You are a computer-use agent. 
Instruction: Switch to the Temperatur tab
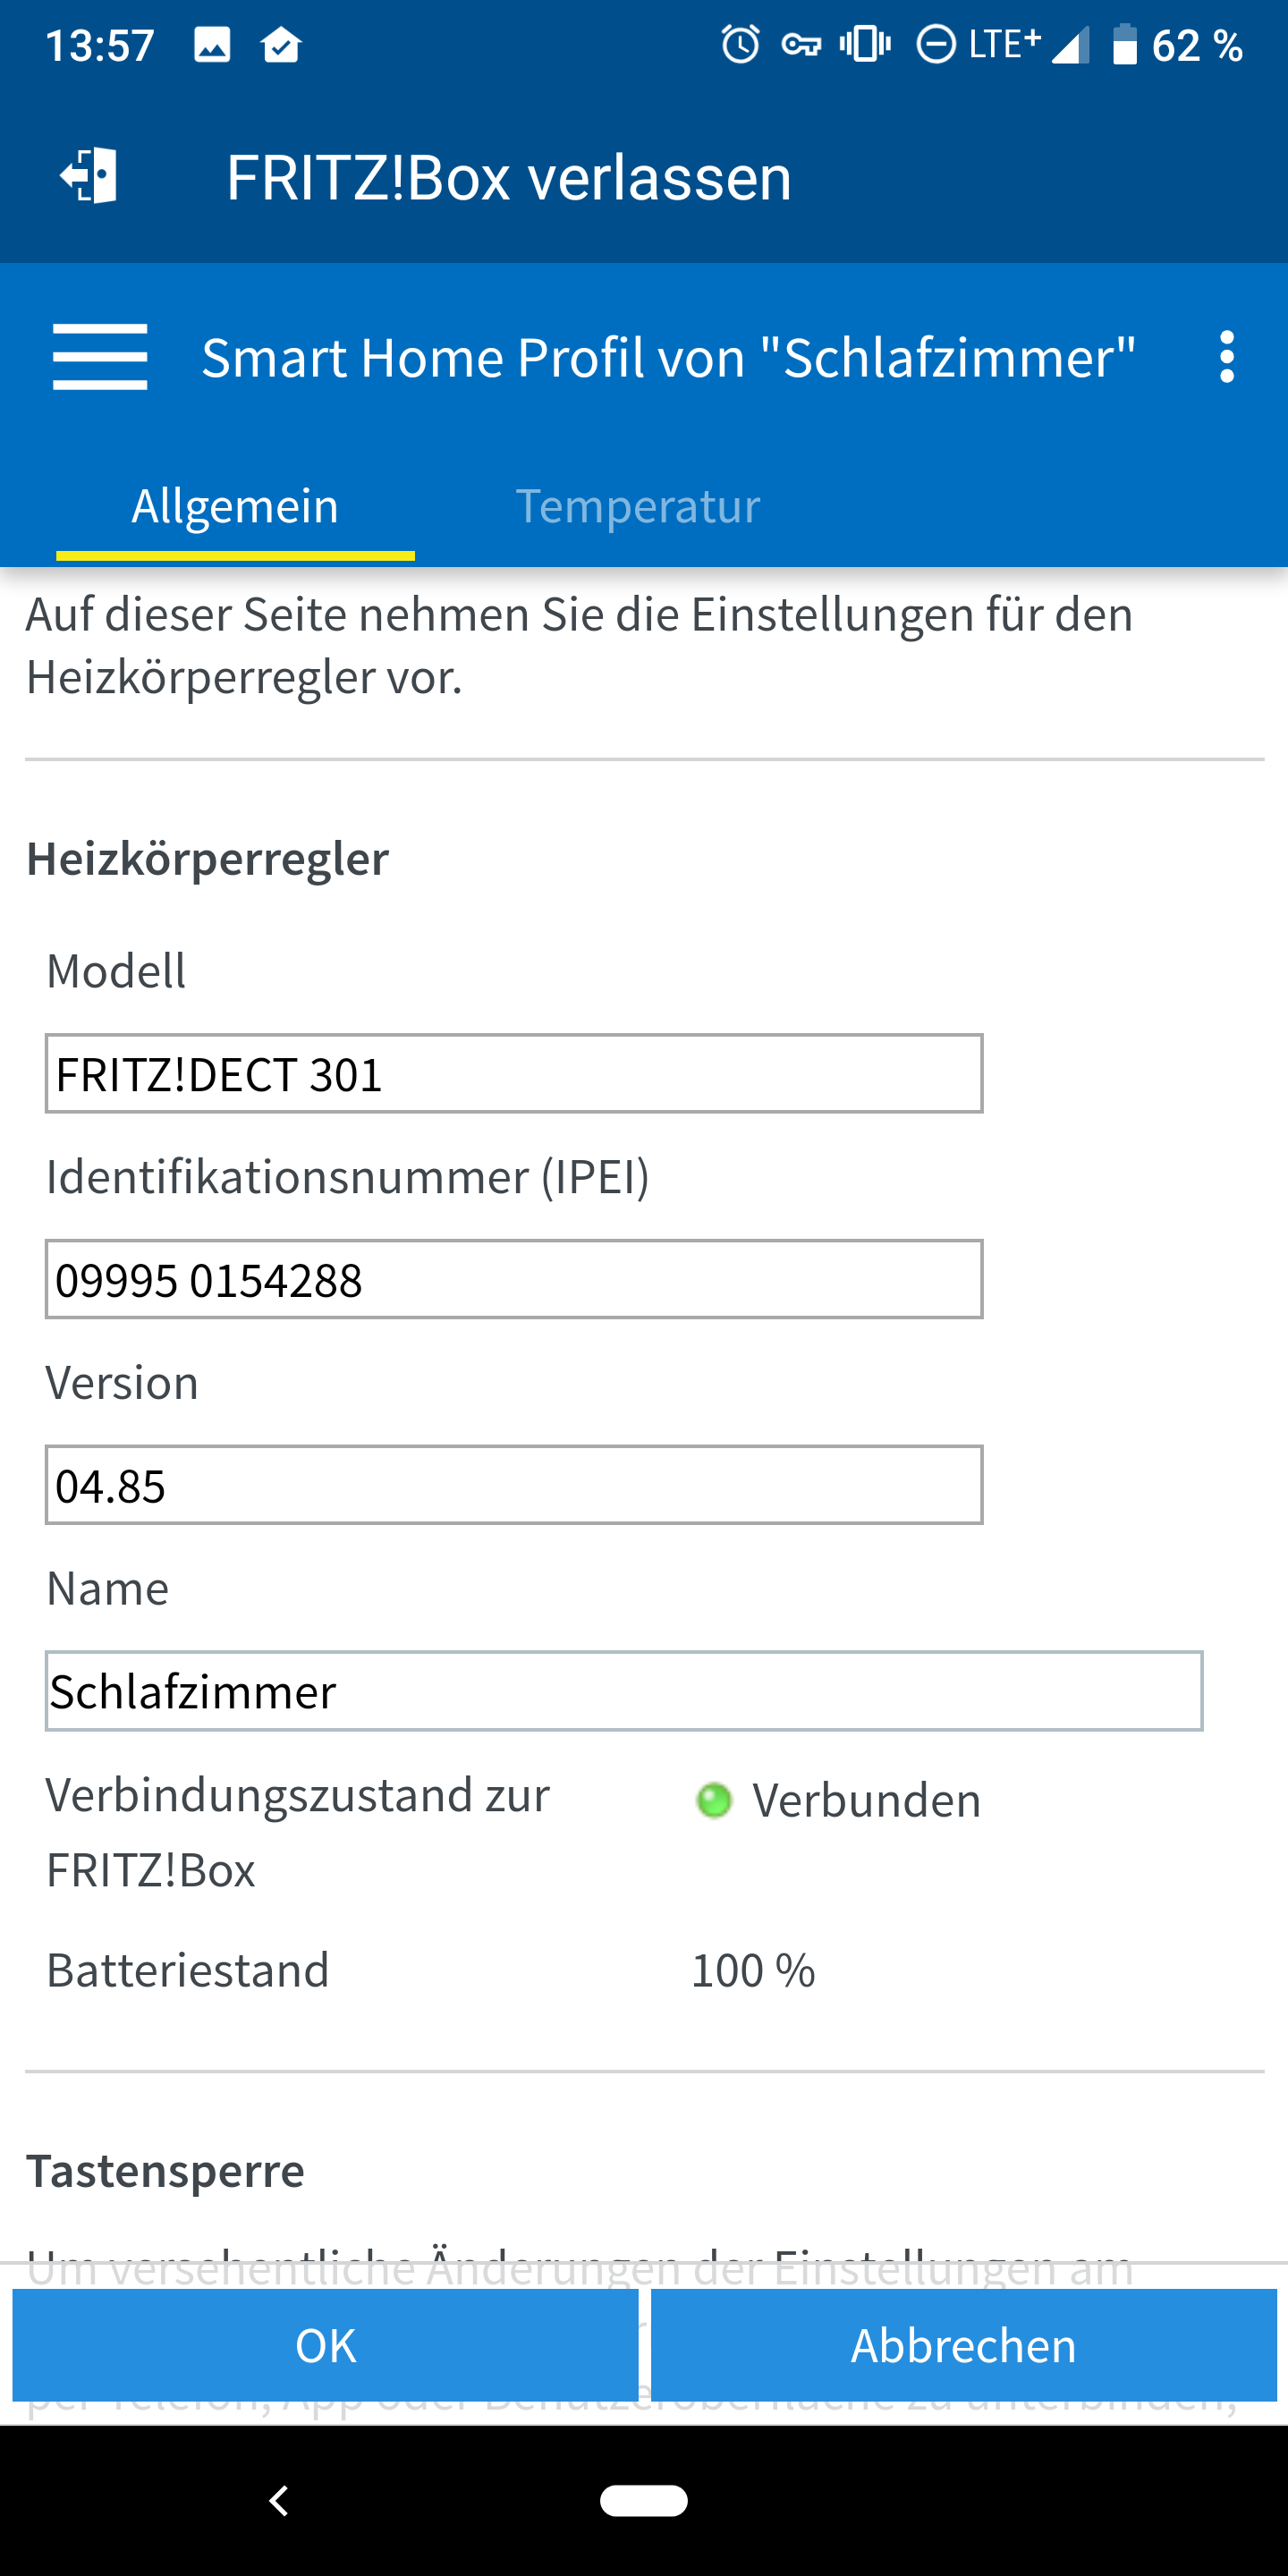click(x=637, y=506)
